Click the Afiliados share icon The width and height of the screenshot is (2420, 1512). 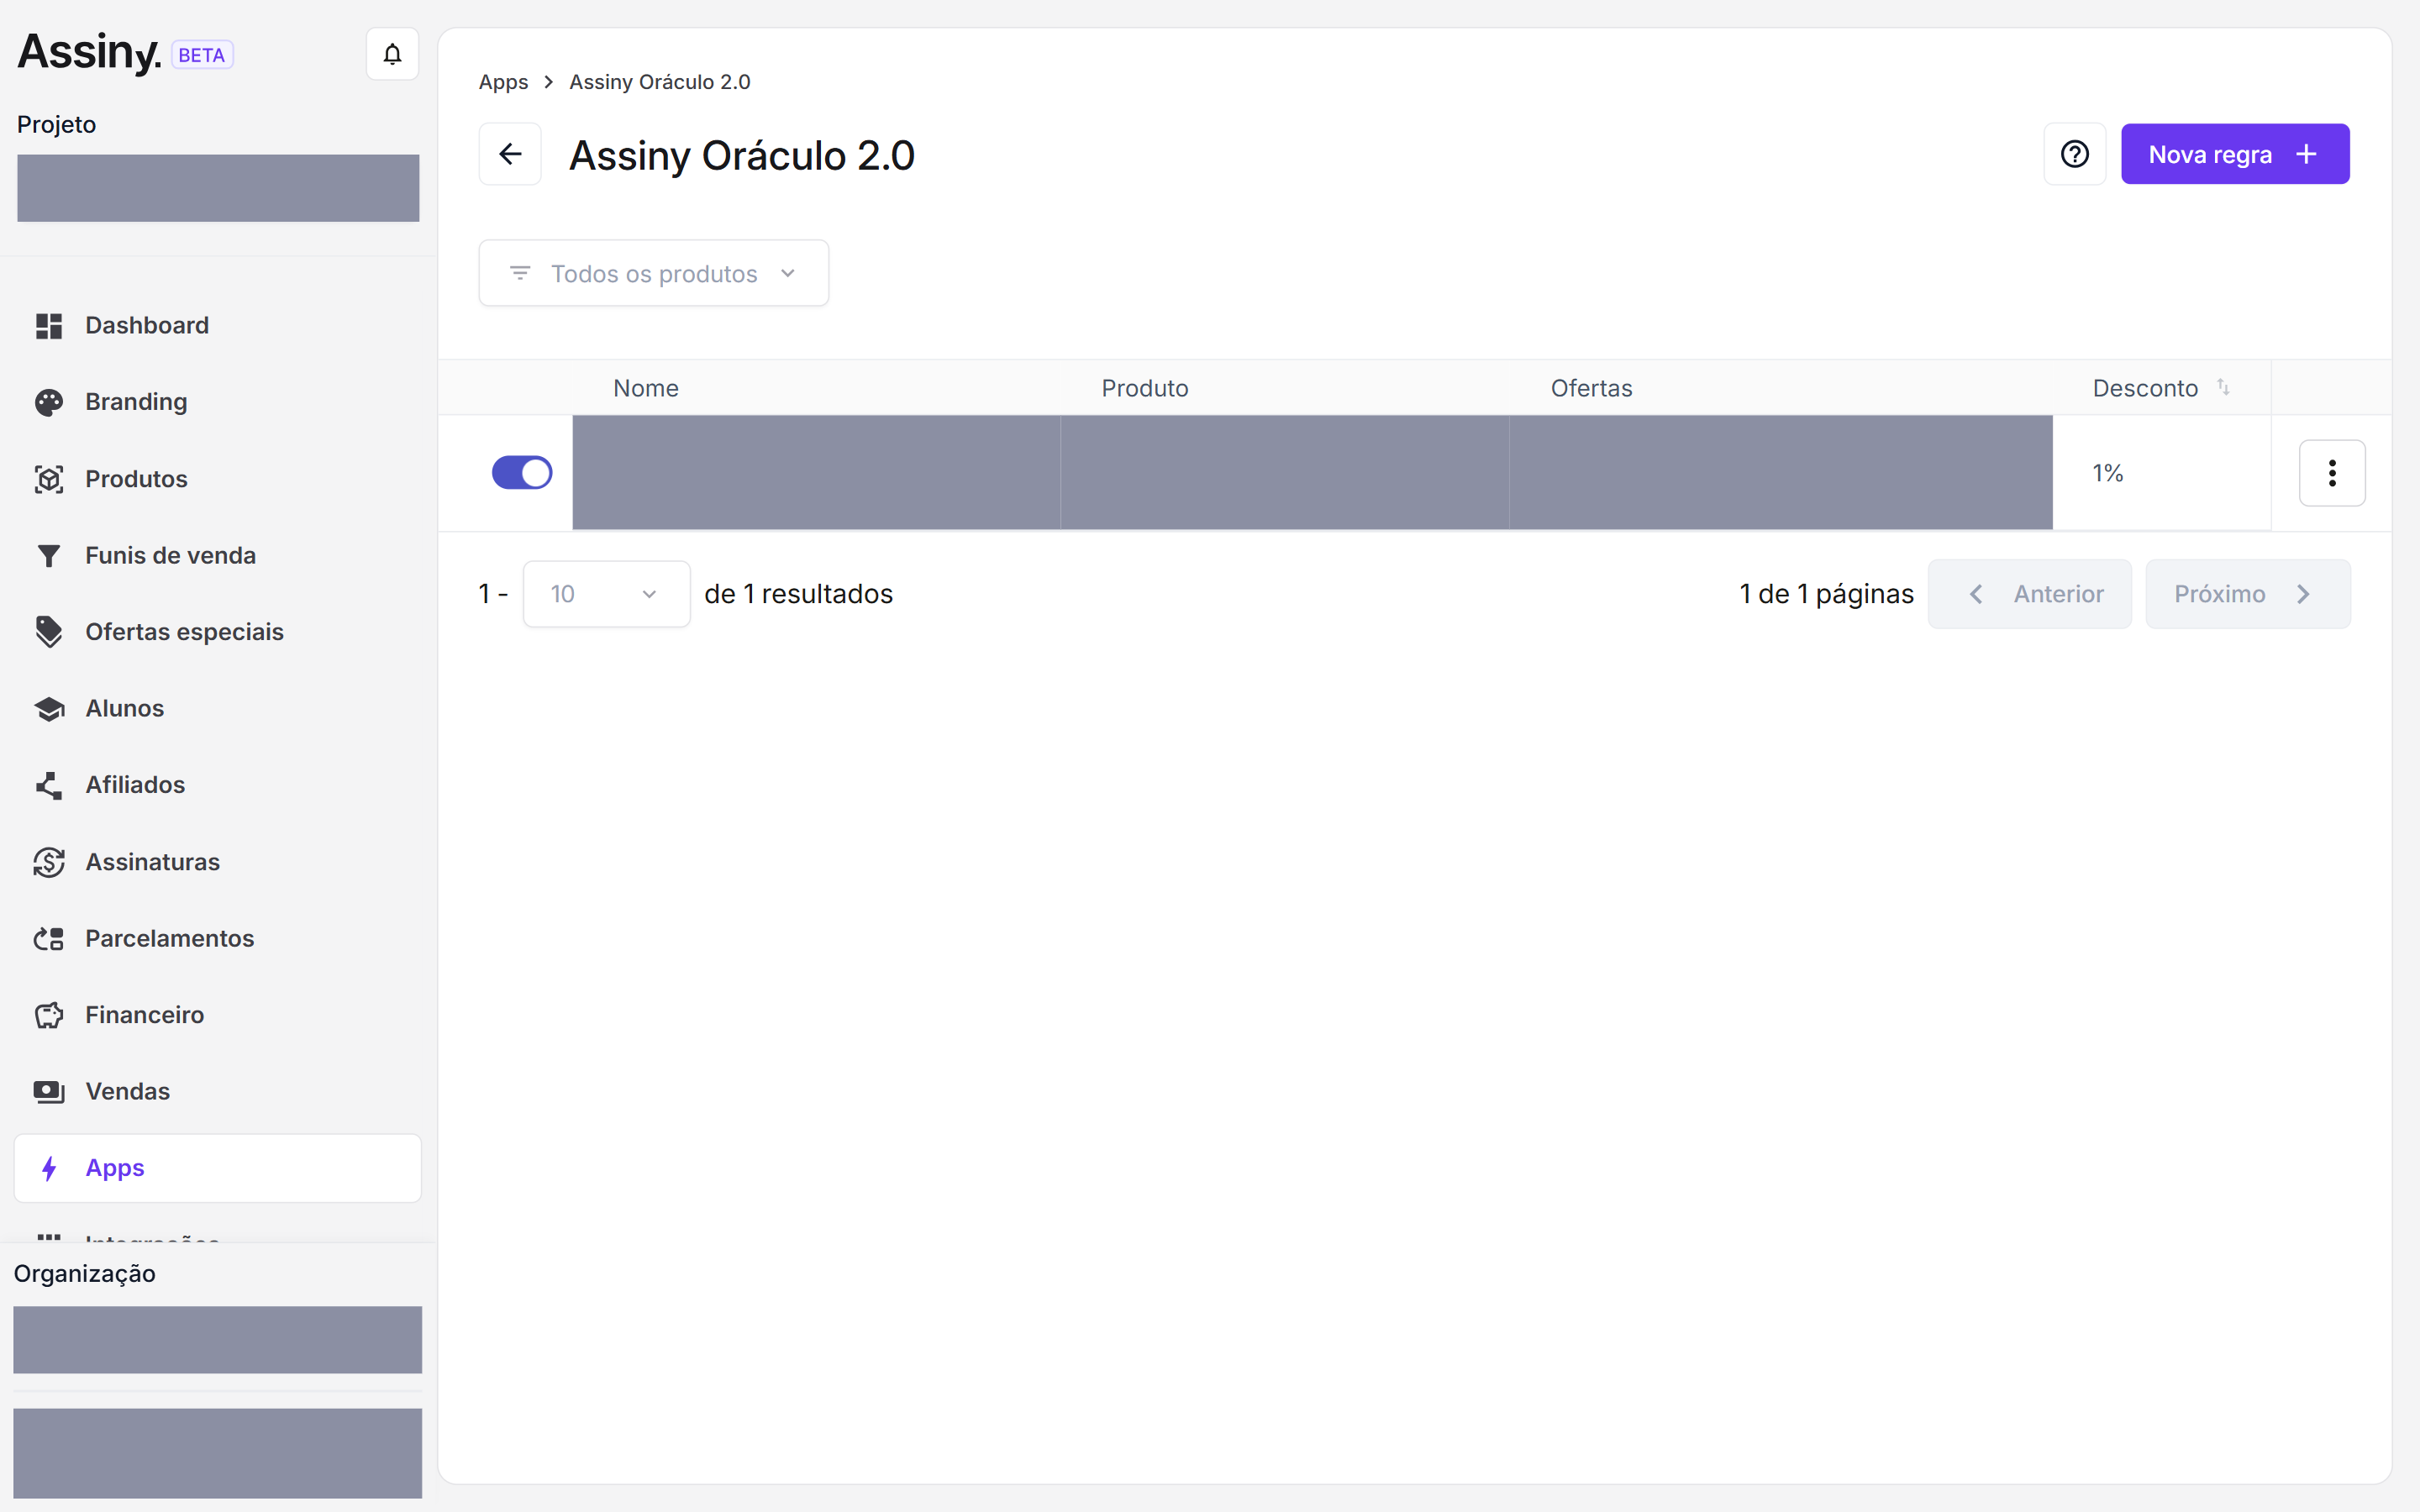pos(49,785)
